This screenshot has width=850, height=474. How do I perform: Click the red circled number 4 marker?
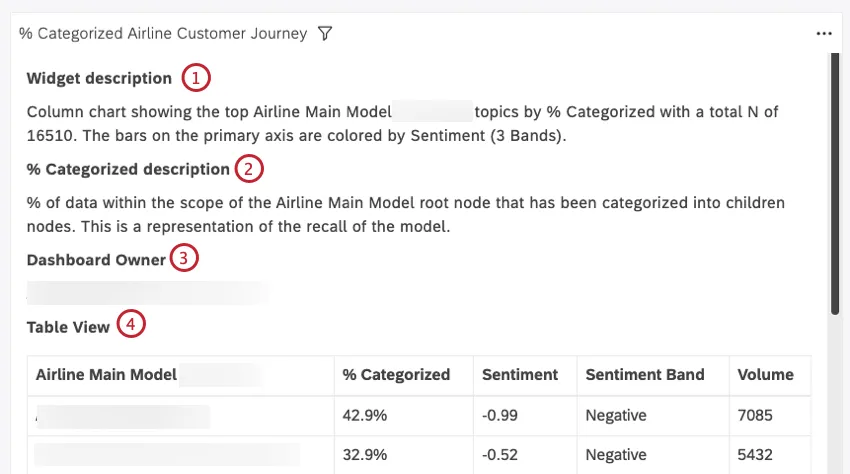click(130, 325)
